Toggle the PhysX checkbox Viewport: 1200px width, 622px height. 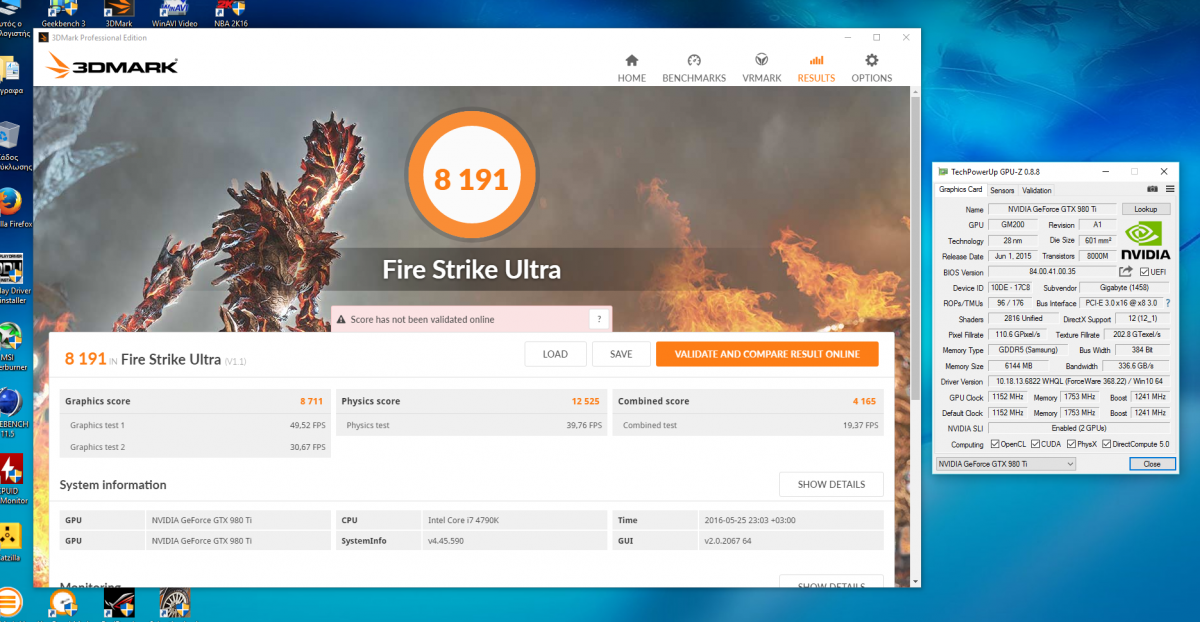(x=1071, y=444)
